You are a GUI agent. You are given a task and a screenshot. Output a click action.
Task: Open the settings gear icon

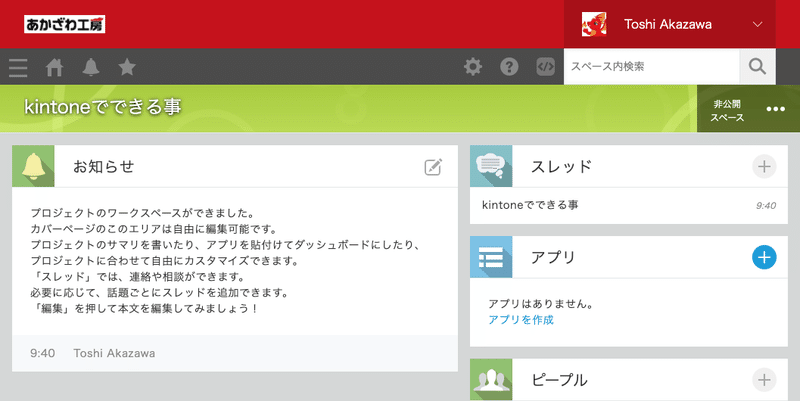[x=473, y=67]
